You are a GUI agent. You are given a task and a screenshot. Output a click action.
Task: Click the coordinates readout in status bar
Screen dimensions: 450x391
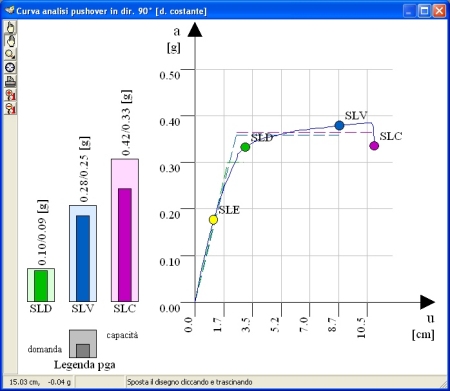pyautogui.click(x=40, y=382)
